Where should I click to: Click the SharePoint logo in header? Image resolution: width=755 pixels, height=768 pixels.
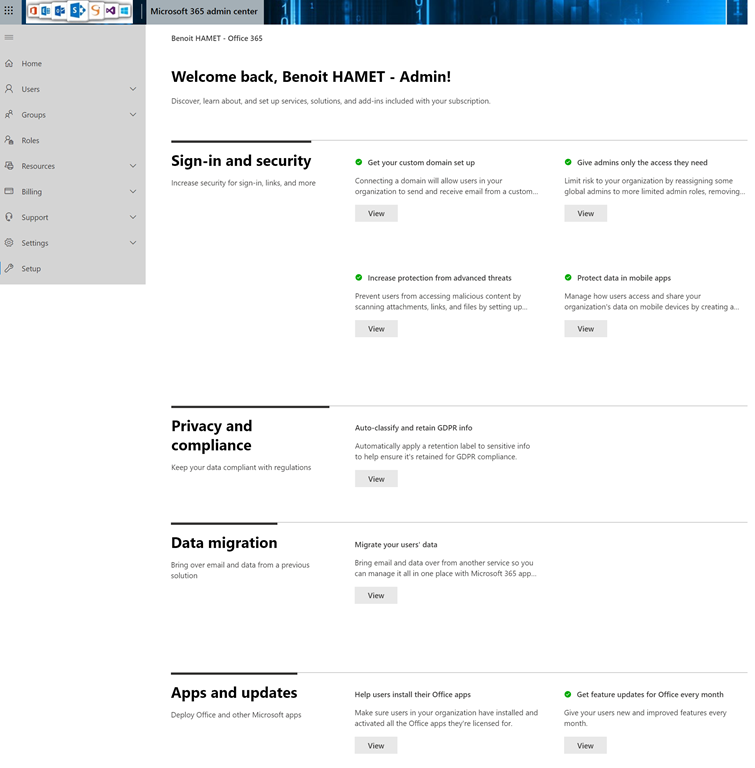click(77, 10)
